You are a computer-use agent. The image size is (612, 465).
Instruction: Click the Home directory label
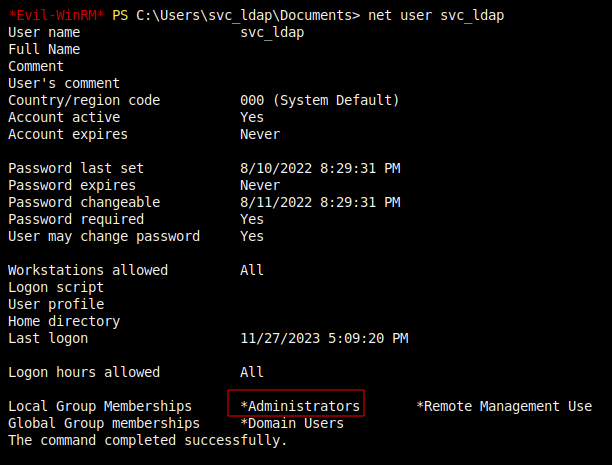(64, 321)
